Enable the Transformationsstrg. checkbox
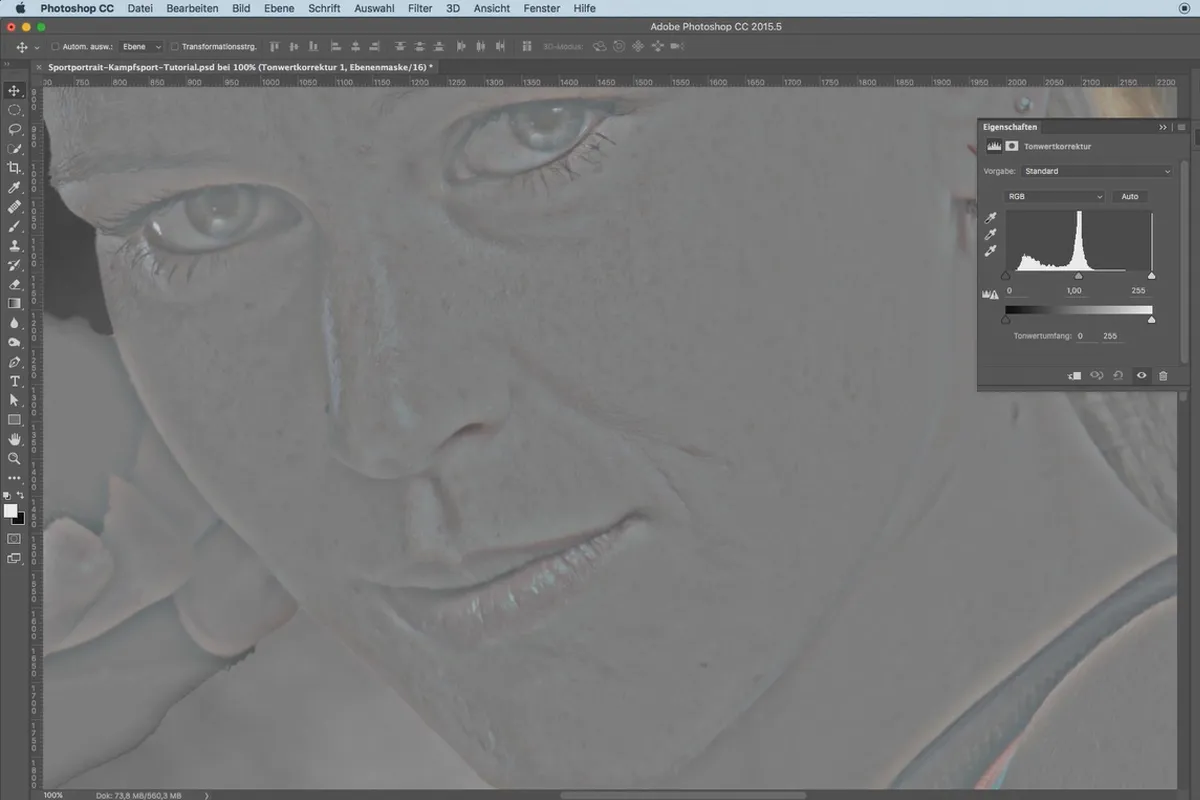Image resolution: width=1200 pixels, height=800 pixels. point(175,46)
